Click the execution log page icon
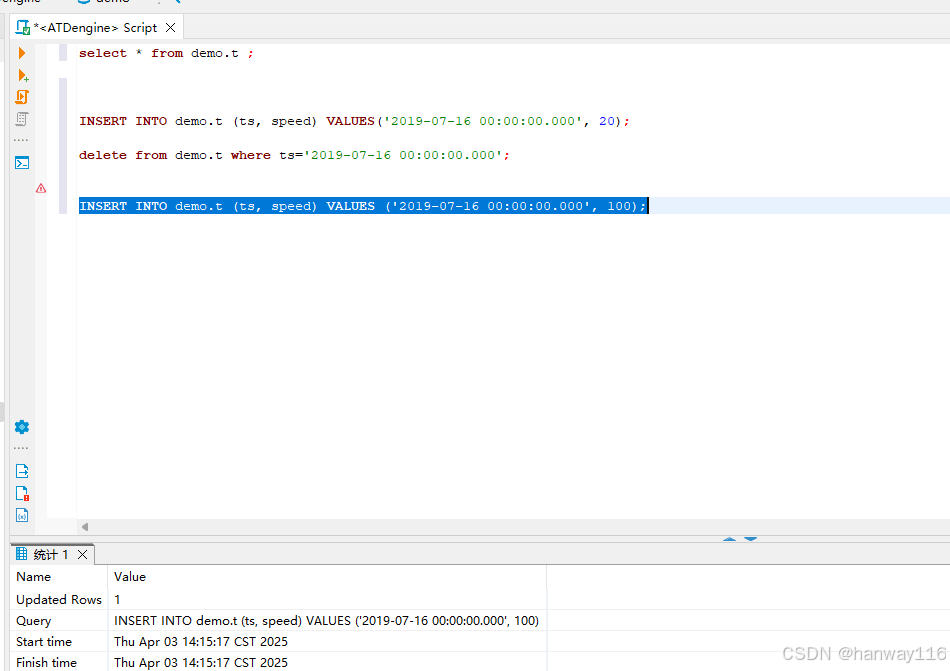950x671 pixels. pyautogui.click(x=22, y=493)
